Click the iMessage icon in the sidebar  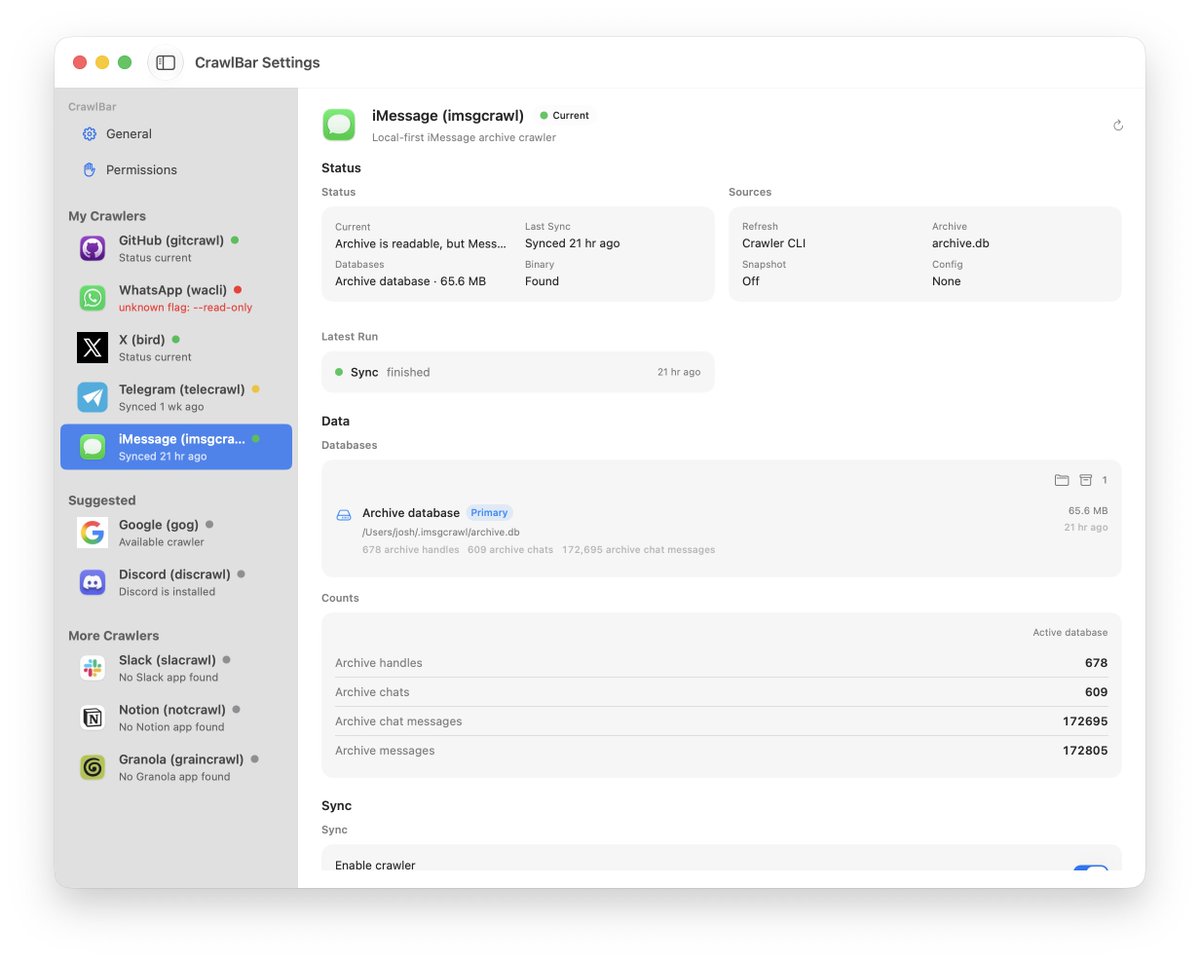(93, 447)
